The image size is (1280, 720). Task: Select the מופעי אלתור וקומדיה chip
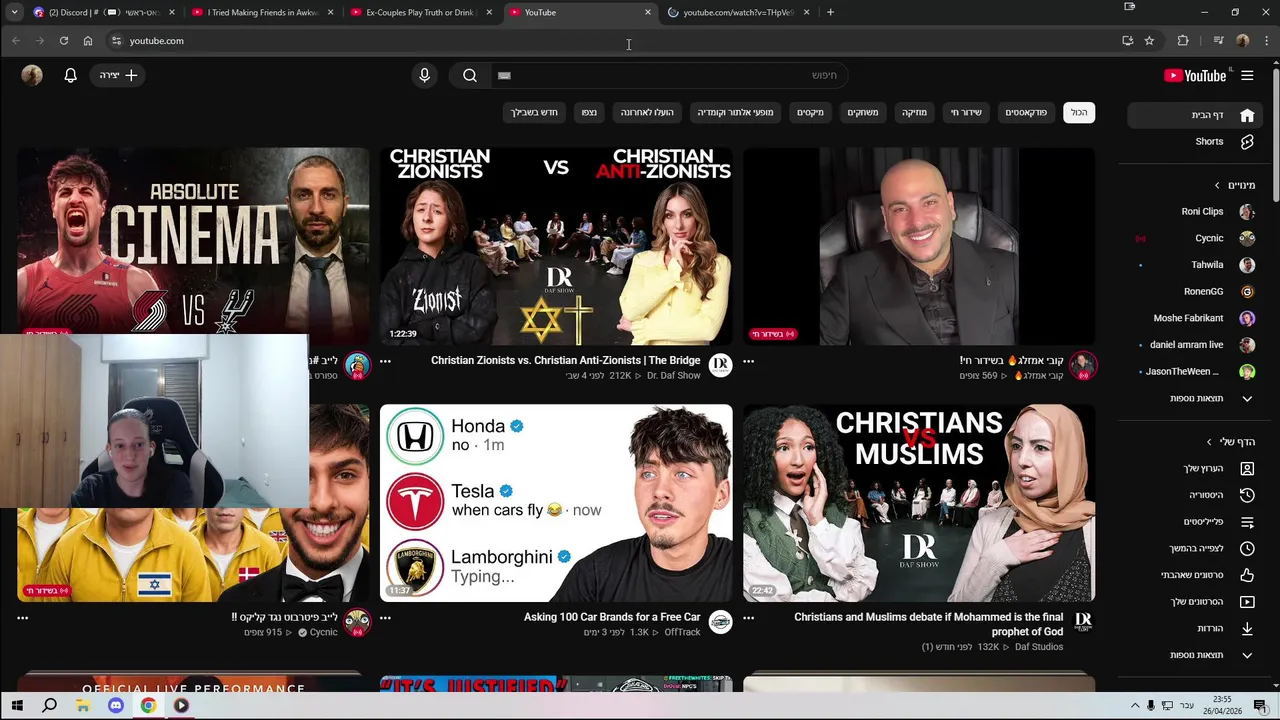click(735, 112)
